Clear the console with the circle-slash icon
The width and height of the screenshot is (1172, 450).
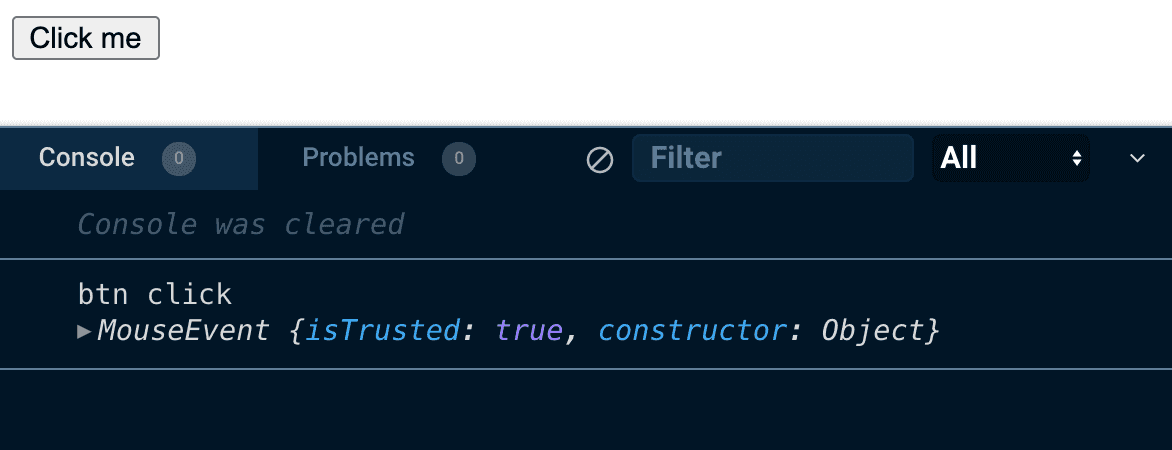point(600,159)
